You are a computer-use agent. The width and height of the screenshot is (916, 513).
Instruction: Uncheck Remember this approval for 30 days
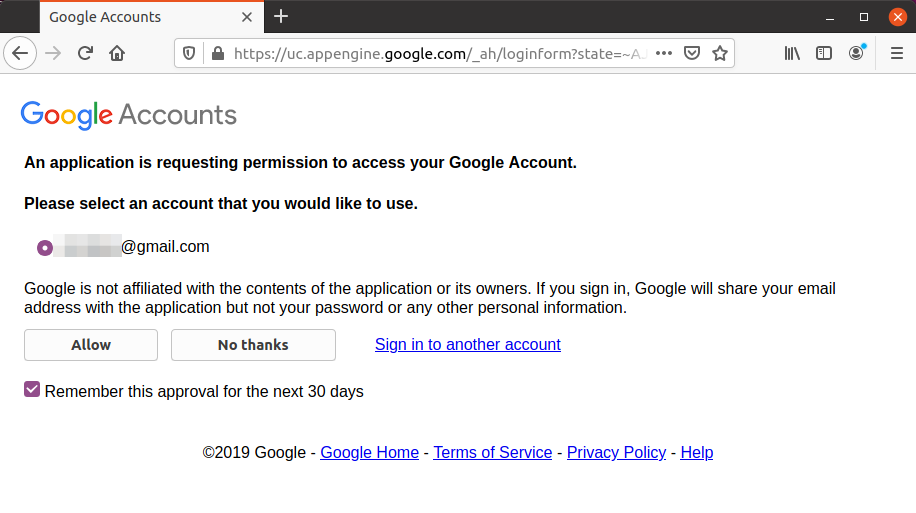click(x=32, y=389)
